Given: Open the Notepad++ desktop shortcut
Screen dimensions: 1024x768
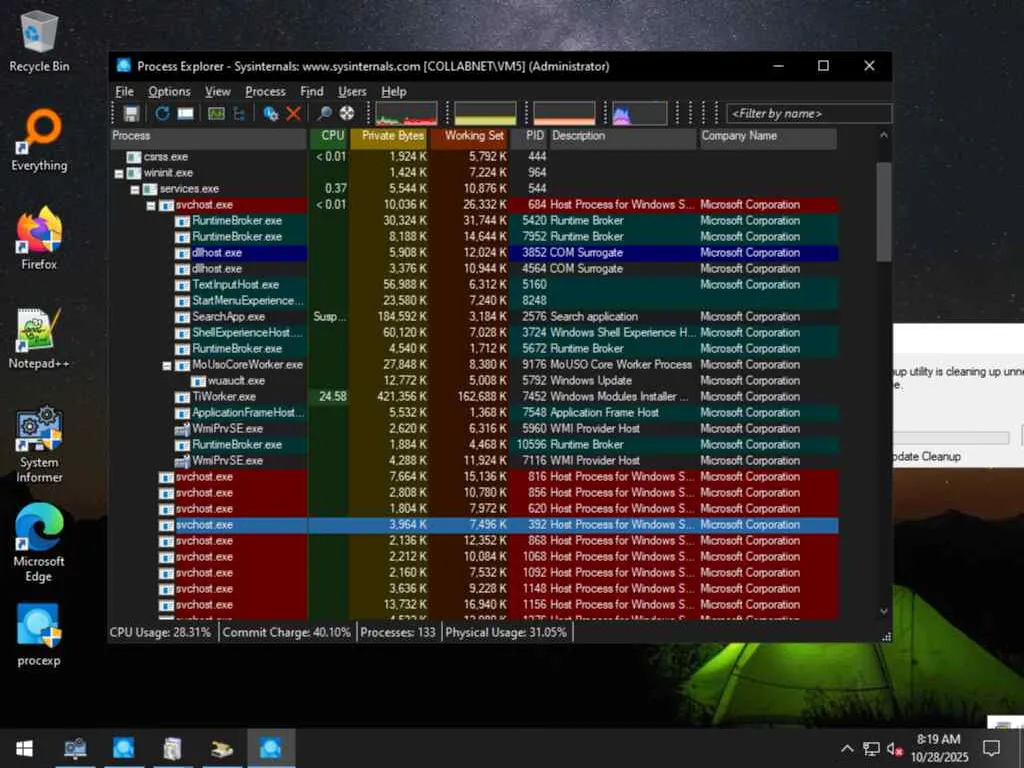Looking at the screenshot, I should point(39,339).
